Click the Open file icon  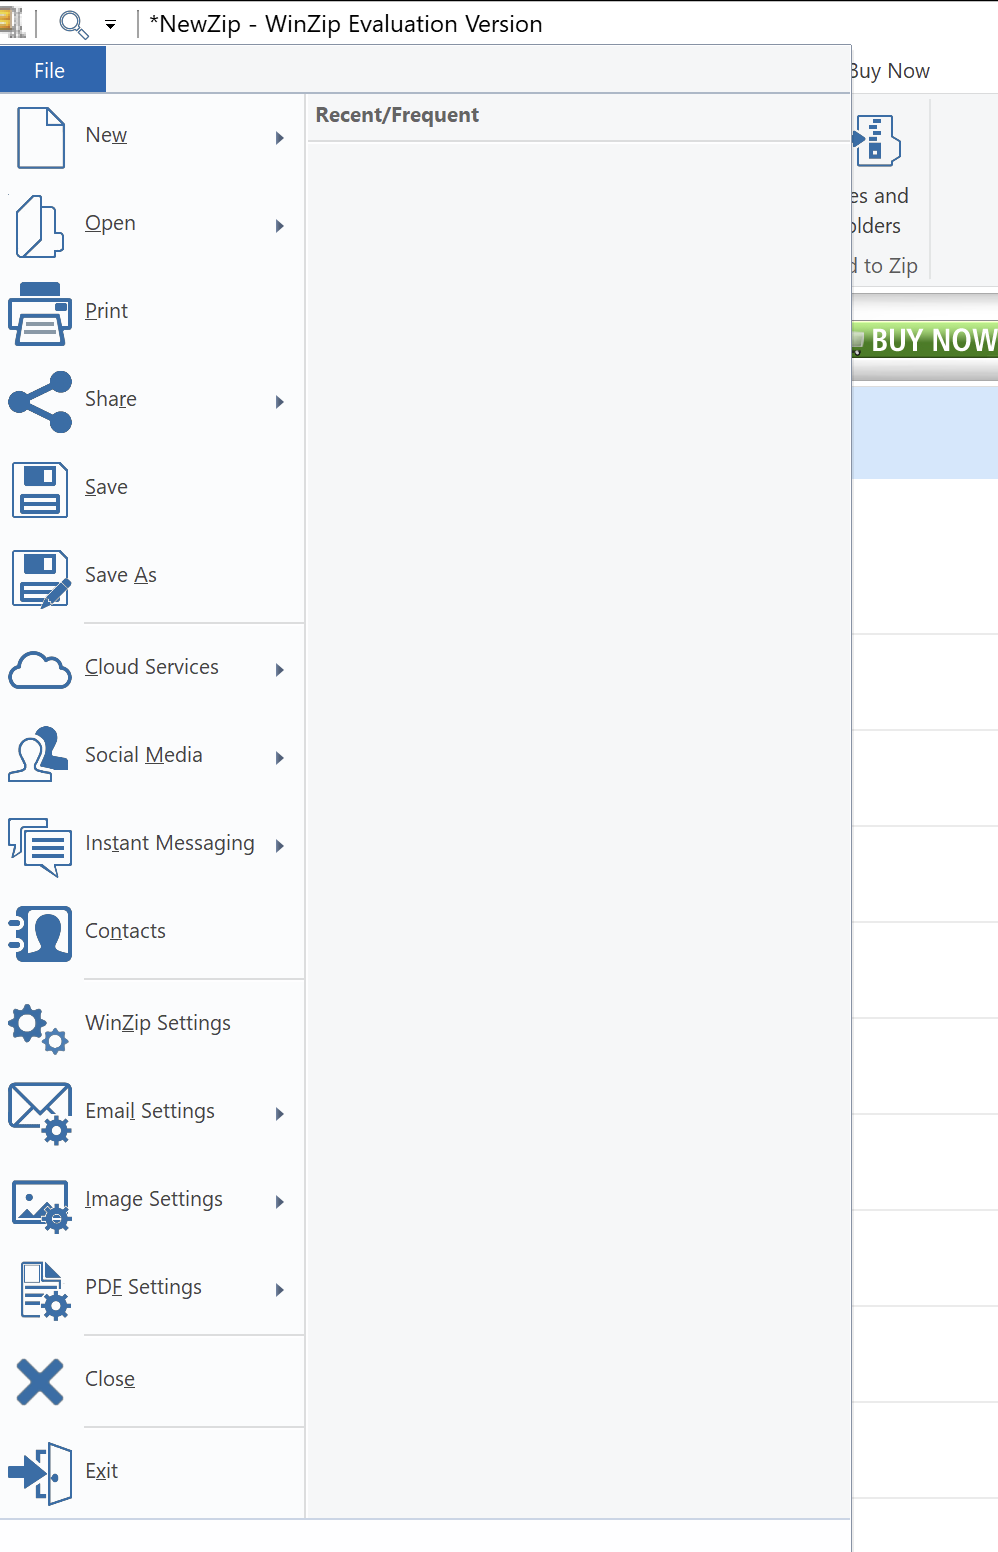(40, 226)
